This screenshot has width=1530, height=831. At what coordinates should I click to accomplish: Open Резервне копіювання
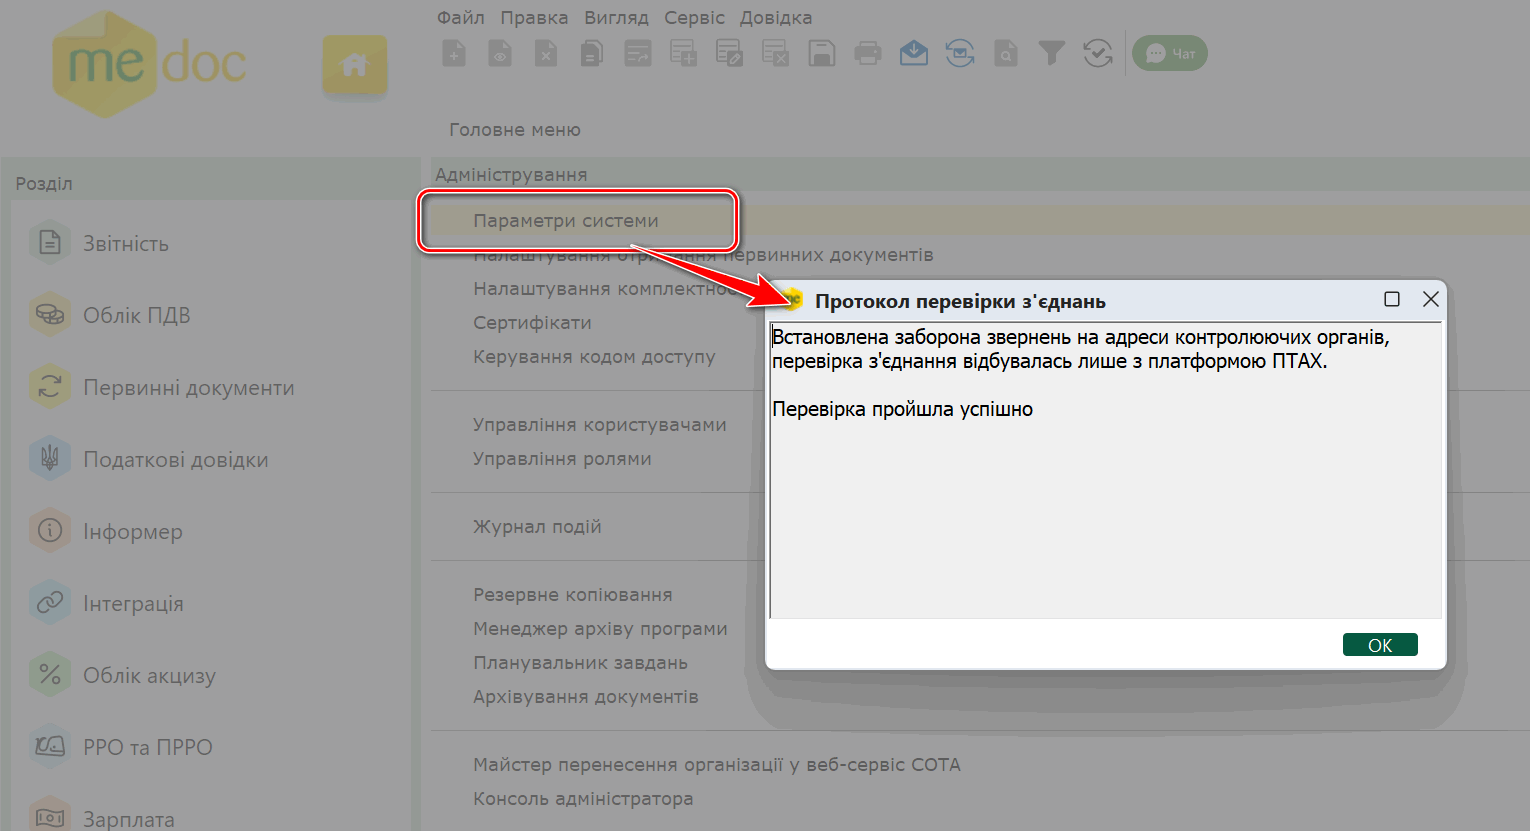point(573,595)
